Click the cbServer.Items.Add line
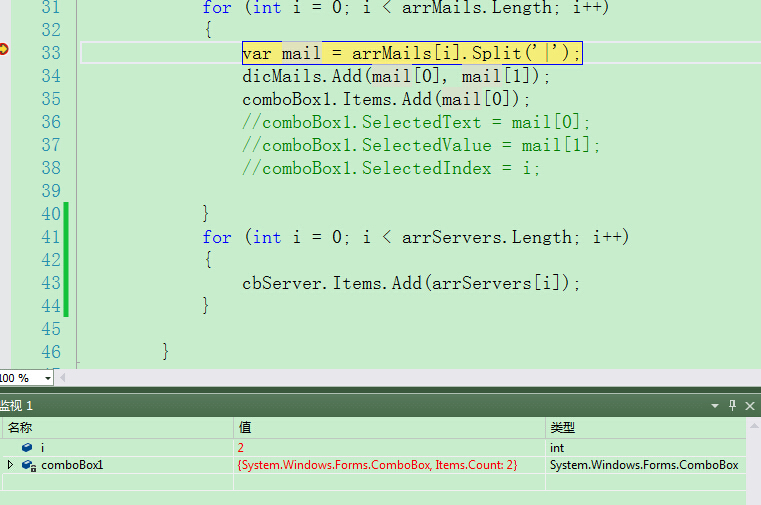This screenshot has height=505, width=761. [x=411, y=283]
